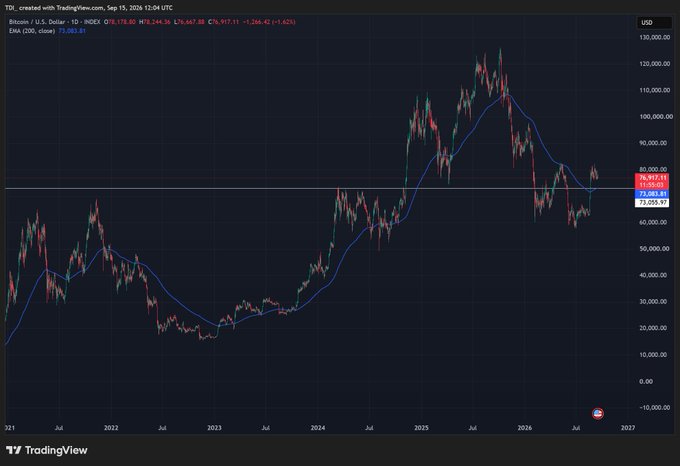Click the 10,000.00 price axis label

tap(654, 355)
